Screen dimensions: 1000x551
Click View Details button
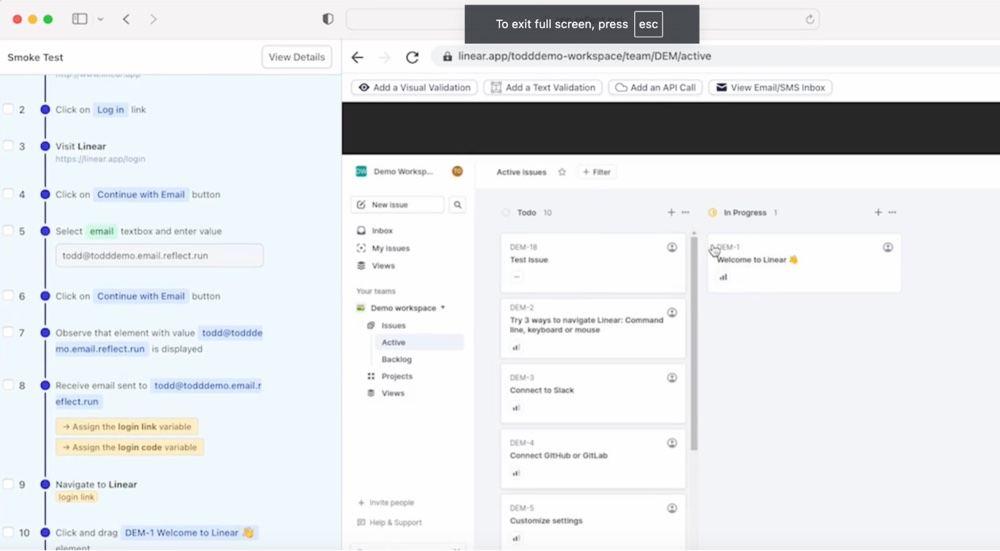(297, 57)
